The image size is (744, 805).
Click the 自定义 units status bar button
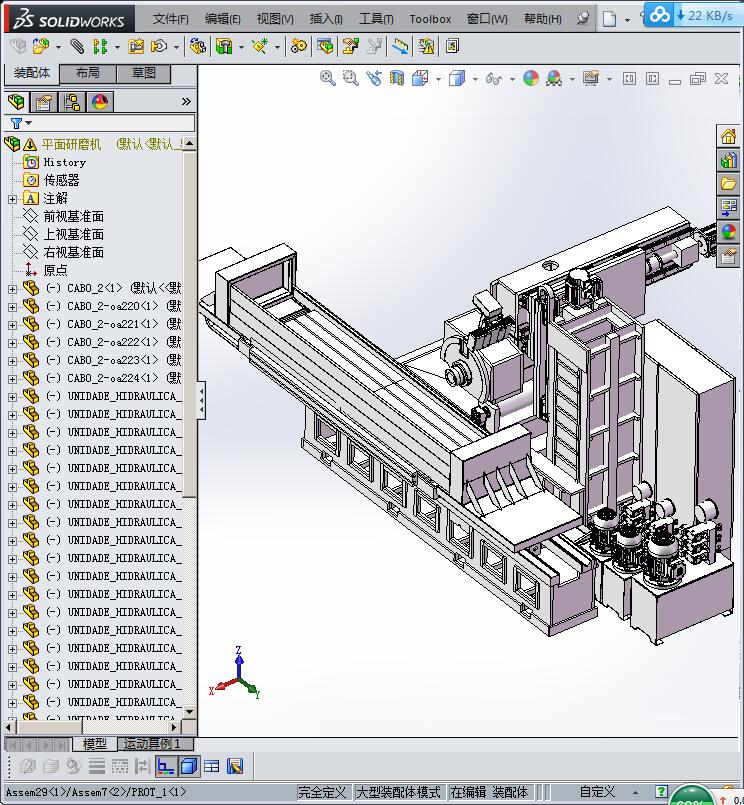[x=597, y=792]
